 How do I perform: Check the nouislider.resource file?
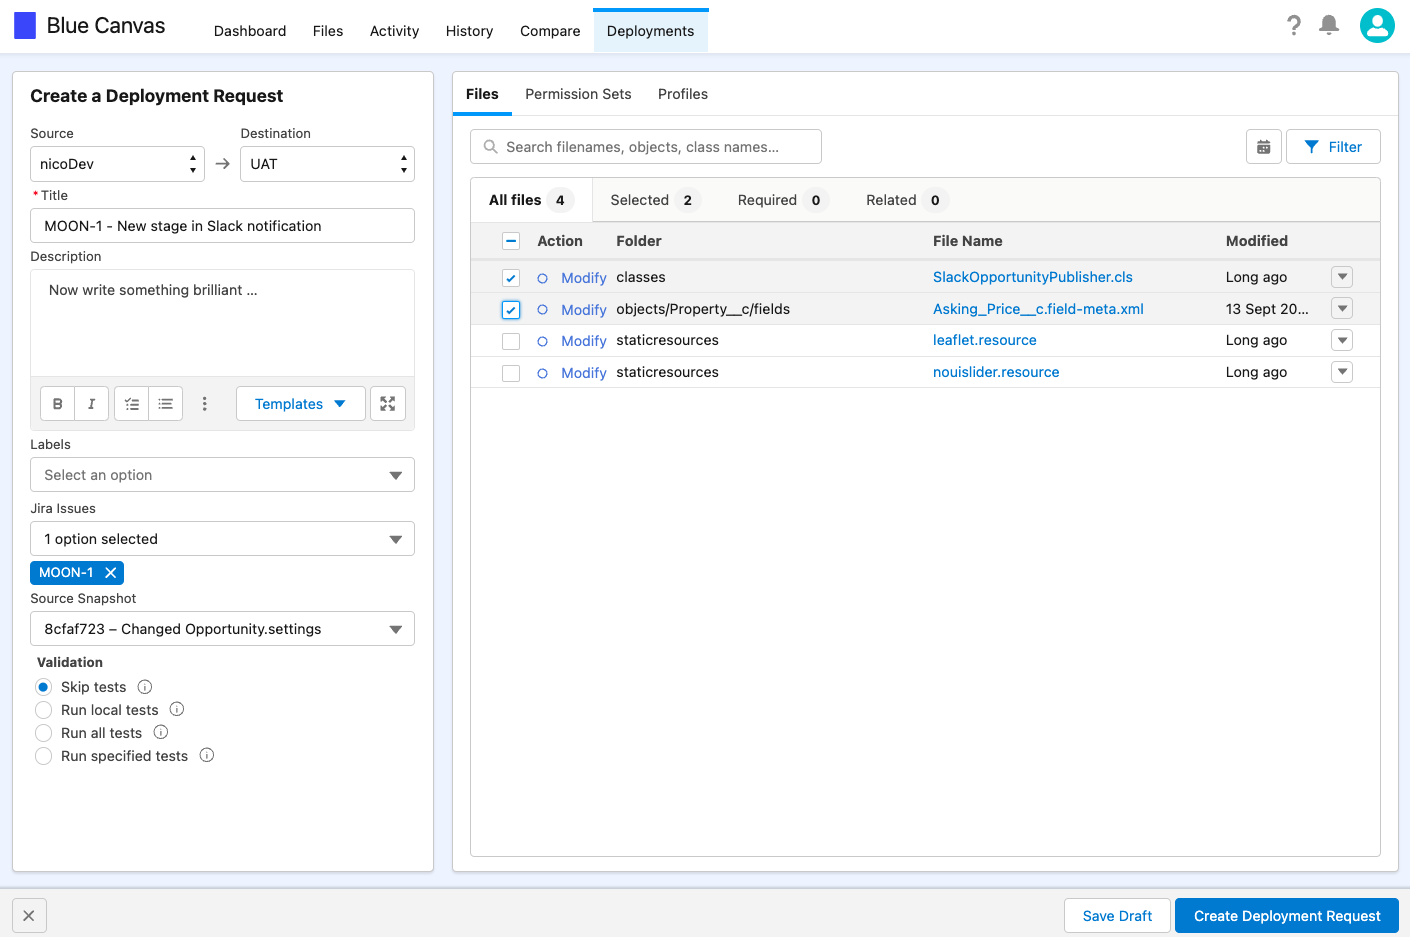[x=511, y=373]
